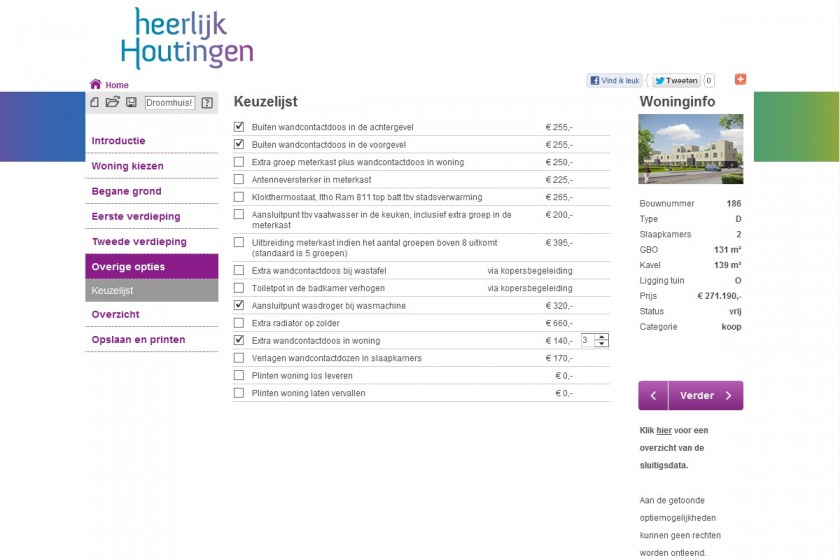The width and height of the screenshot is (840, 560).
Task: Check Extra wandcontactdoos bij wastafel
Action: 239,270
